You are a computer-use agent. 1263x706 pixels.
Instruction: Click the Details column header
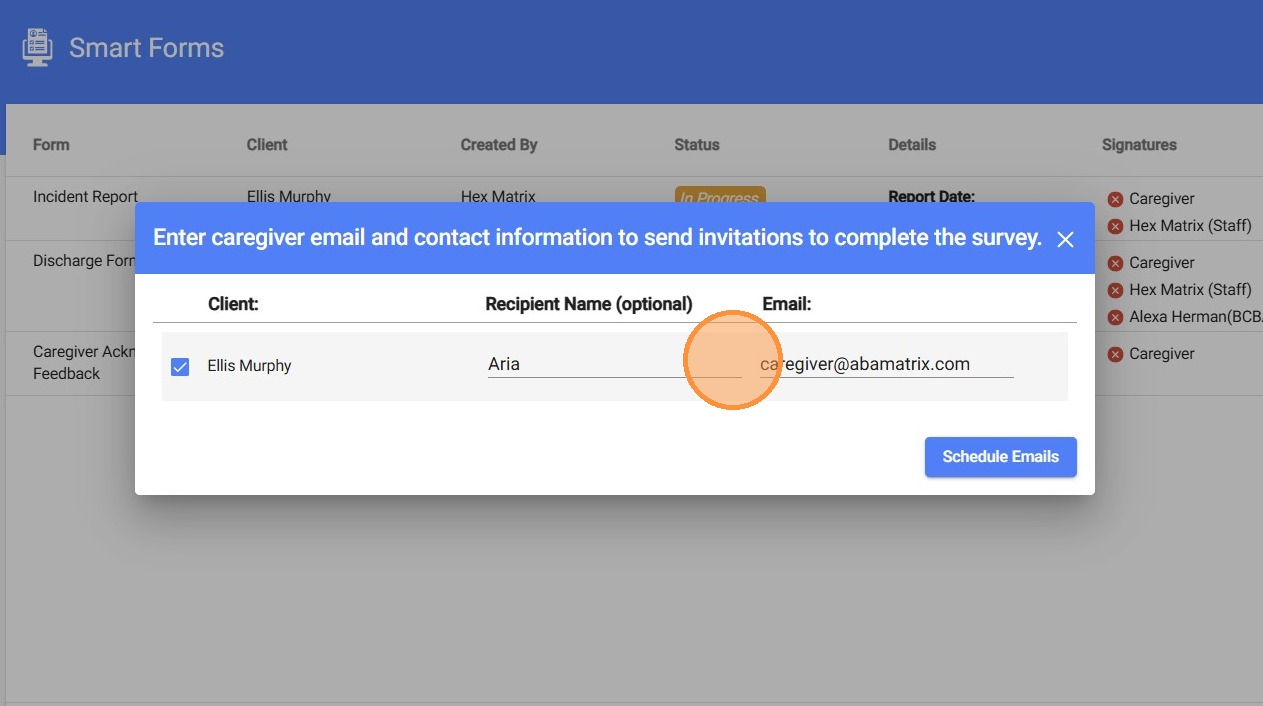click(912, 145)
